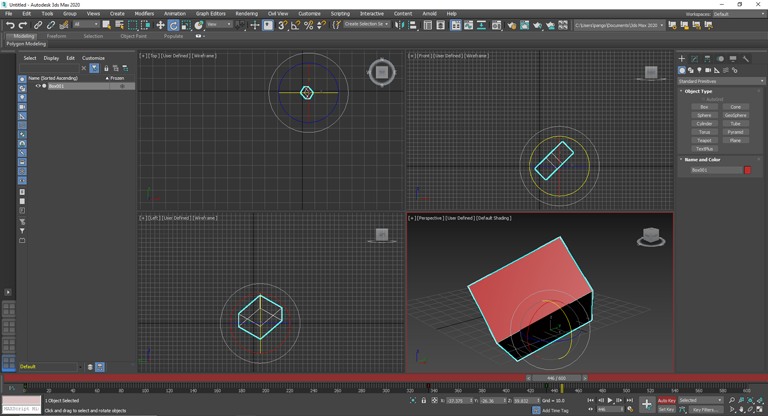The width and height of the screenshot is (768, 416).
Task: Open the Modifiers menu
Action: coord(144,14)
